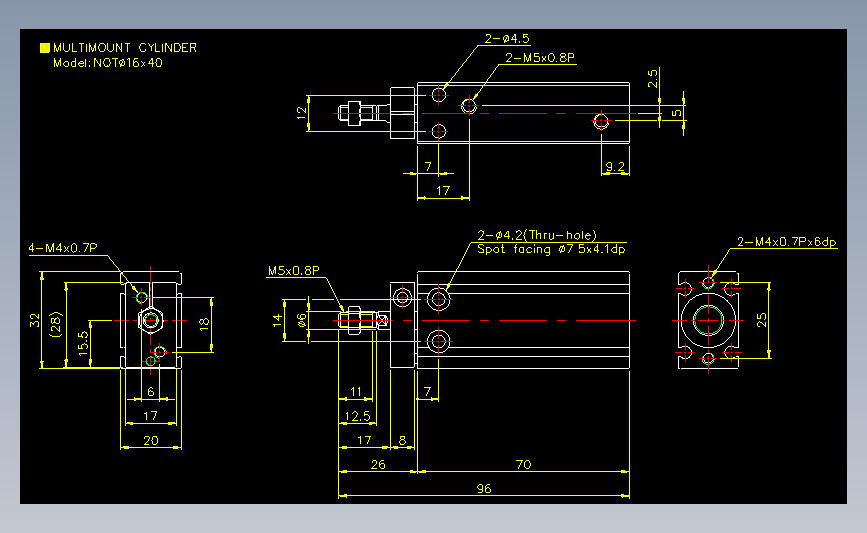Click the "32" height dimension
This screenshot has width=867, height=533.
click(35, 320)
